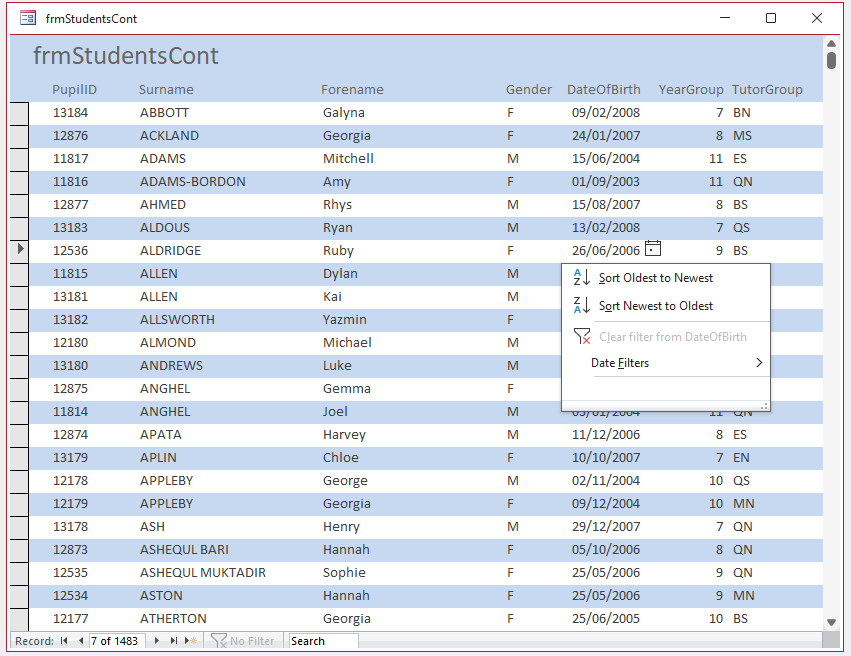Image resolution: width=851 pixels, height=656 pixels.
Task: Select record selector for ATHERTON row
Action: (19, 619)
